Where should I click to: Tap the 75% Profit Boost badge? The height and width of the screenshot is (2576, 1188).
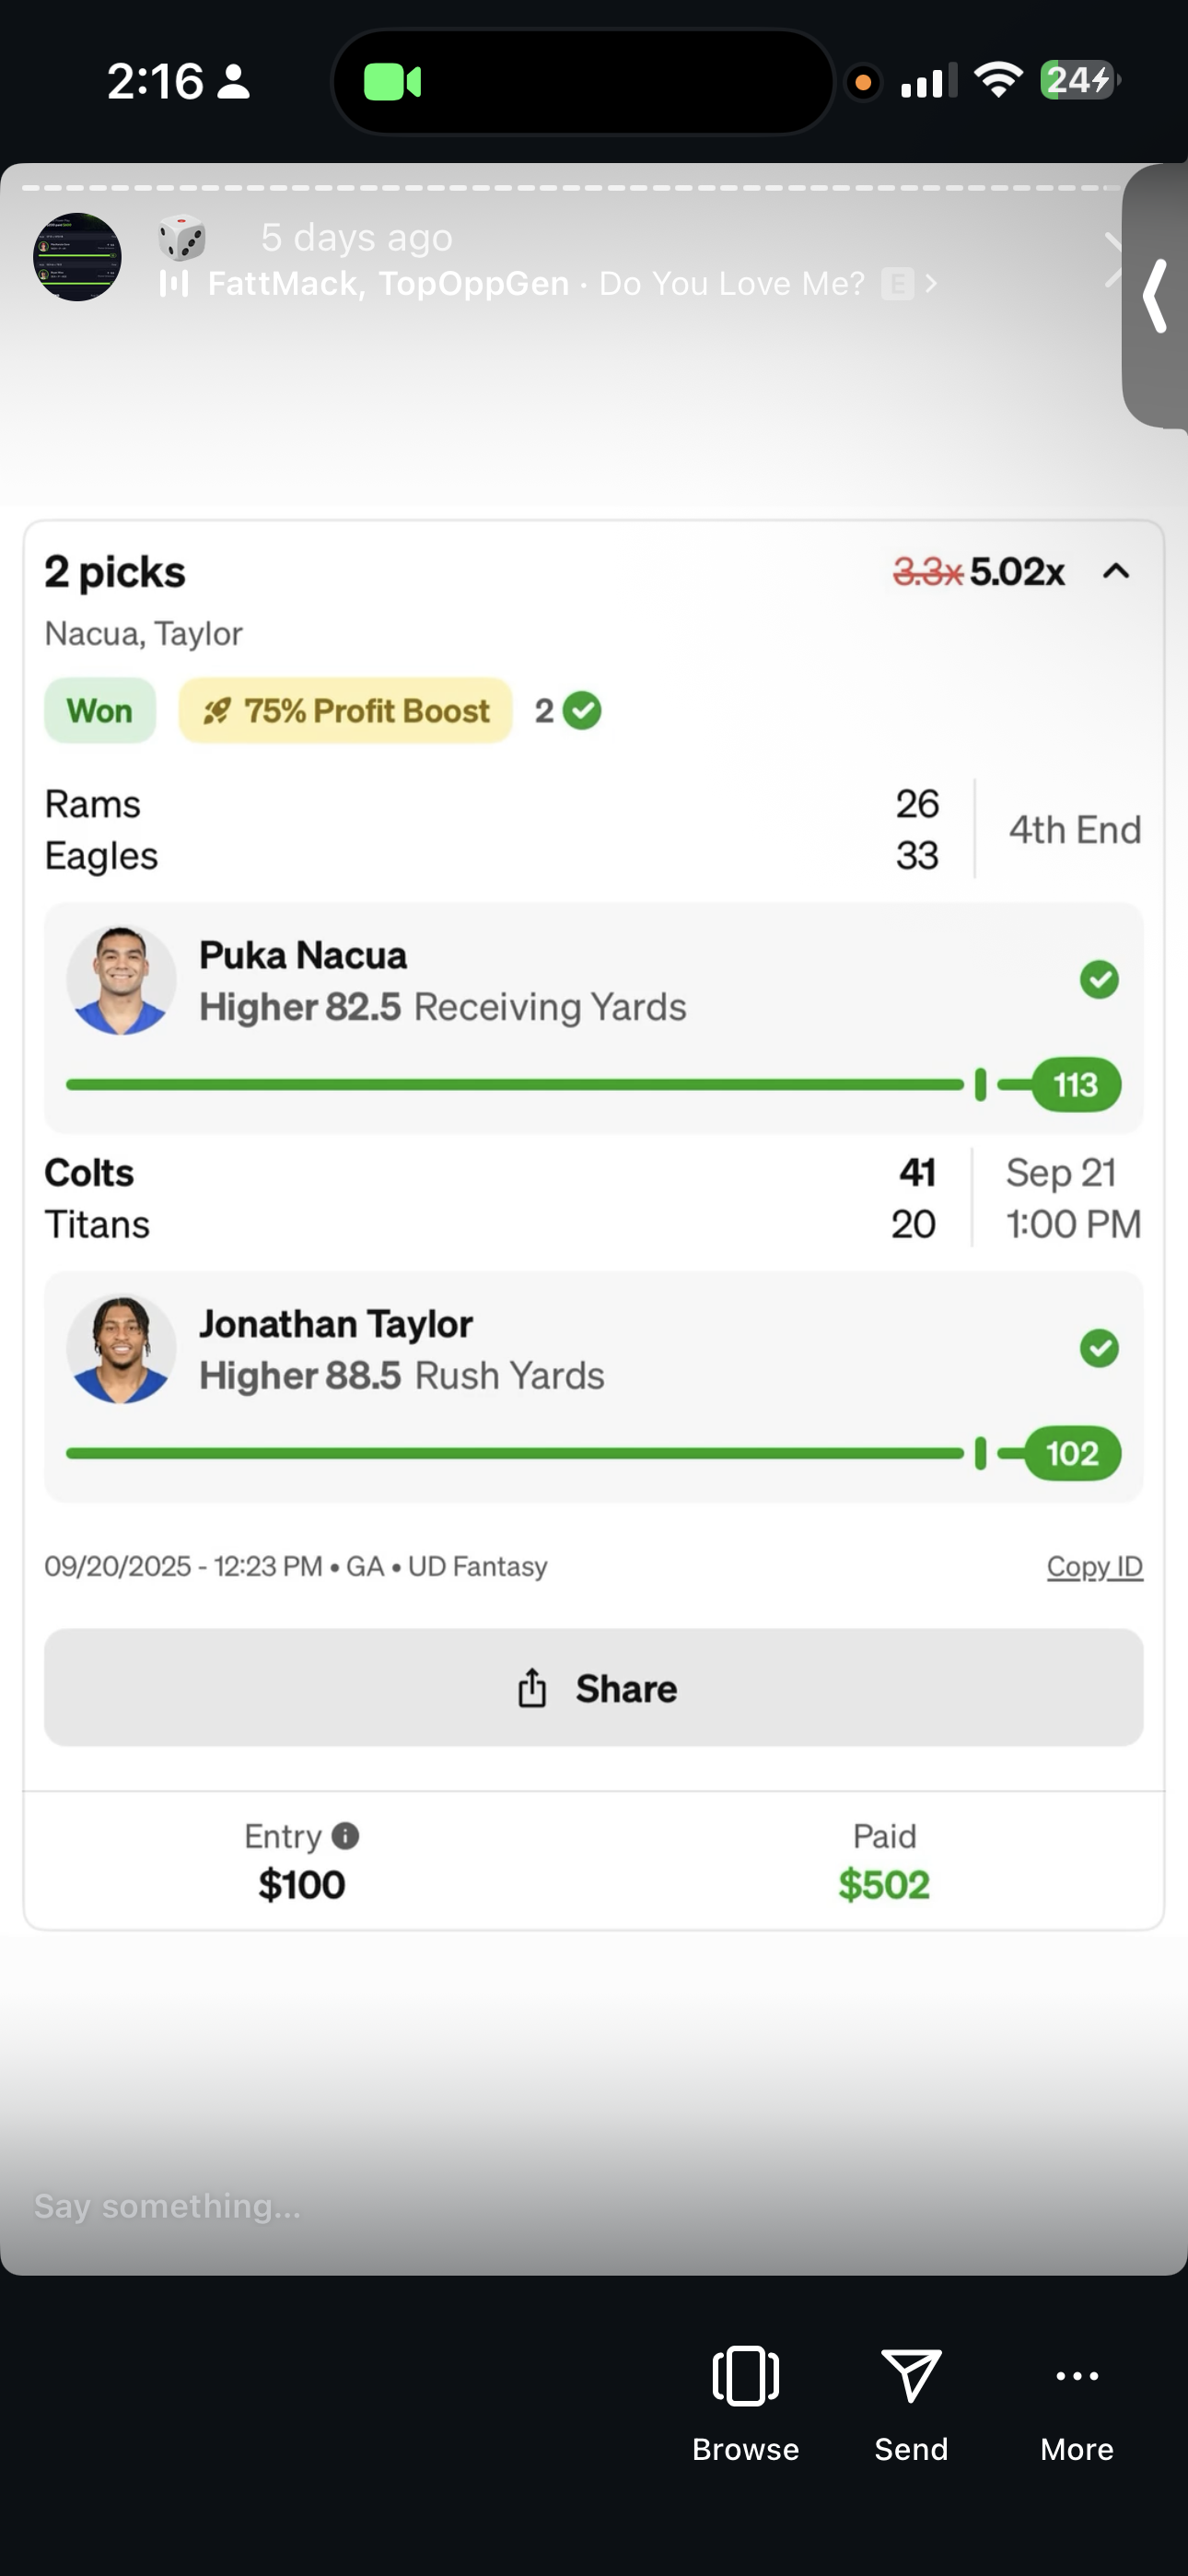click(x=346, y=711)
